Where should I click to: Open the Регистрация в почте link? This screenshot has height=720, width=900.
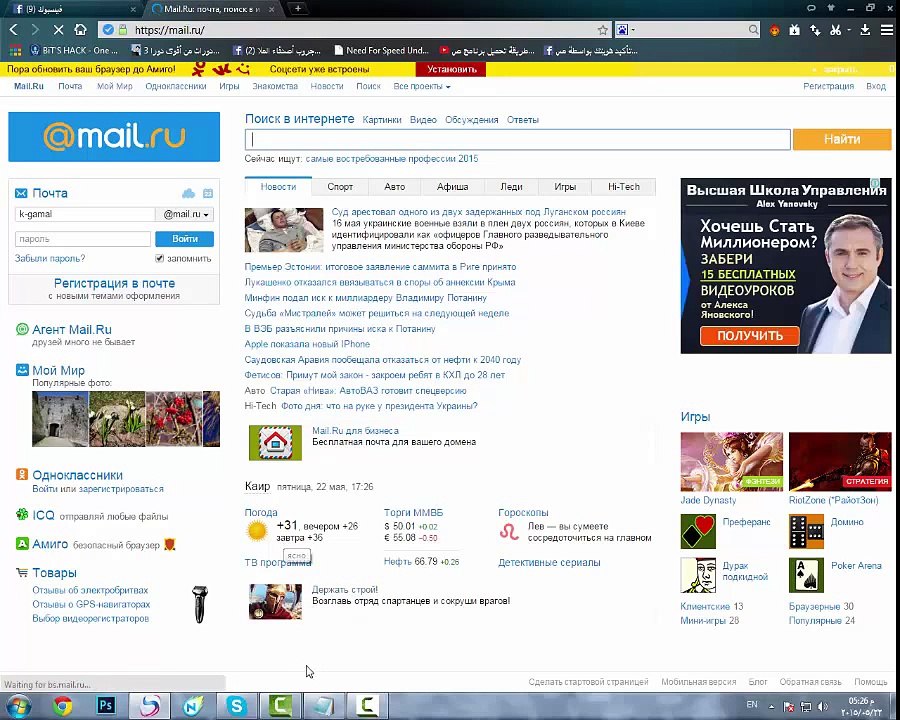(x=114, y=283)
